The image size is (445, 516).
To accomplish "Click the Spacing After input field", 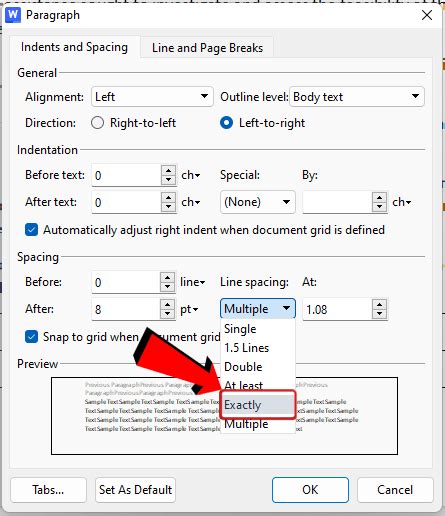I will click(125, 309).
